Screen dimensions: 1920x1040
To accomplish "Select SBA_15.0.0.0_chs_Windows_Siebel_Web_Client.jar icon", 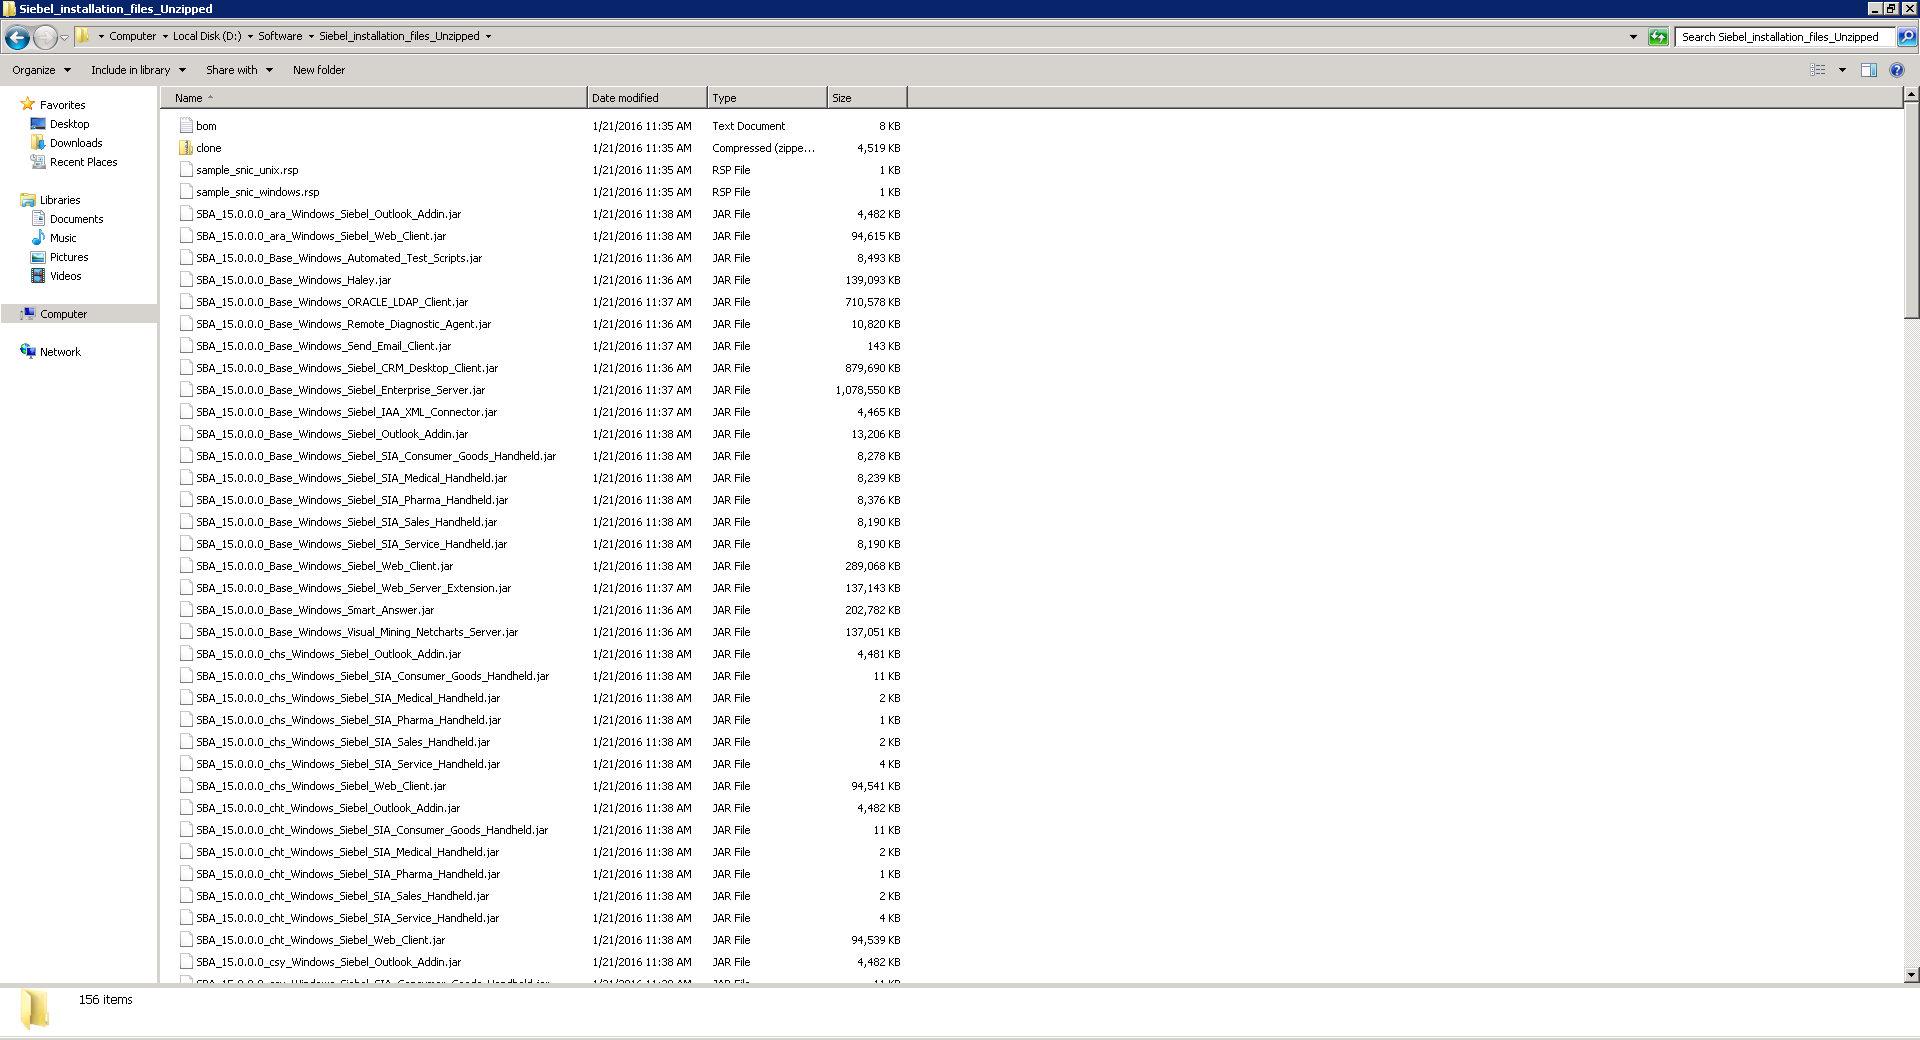I will pyautogui.click(x=186, y=786).
